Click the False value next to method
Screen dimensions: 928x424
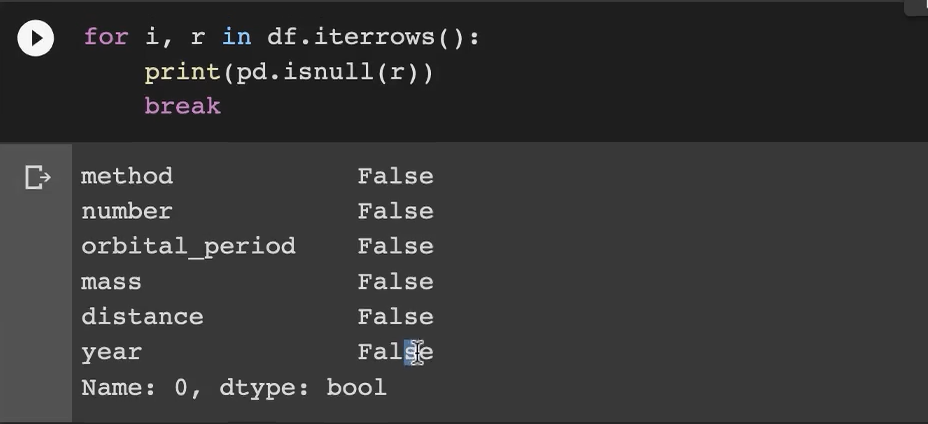point(395,176)
